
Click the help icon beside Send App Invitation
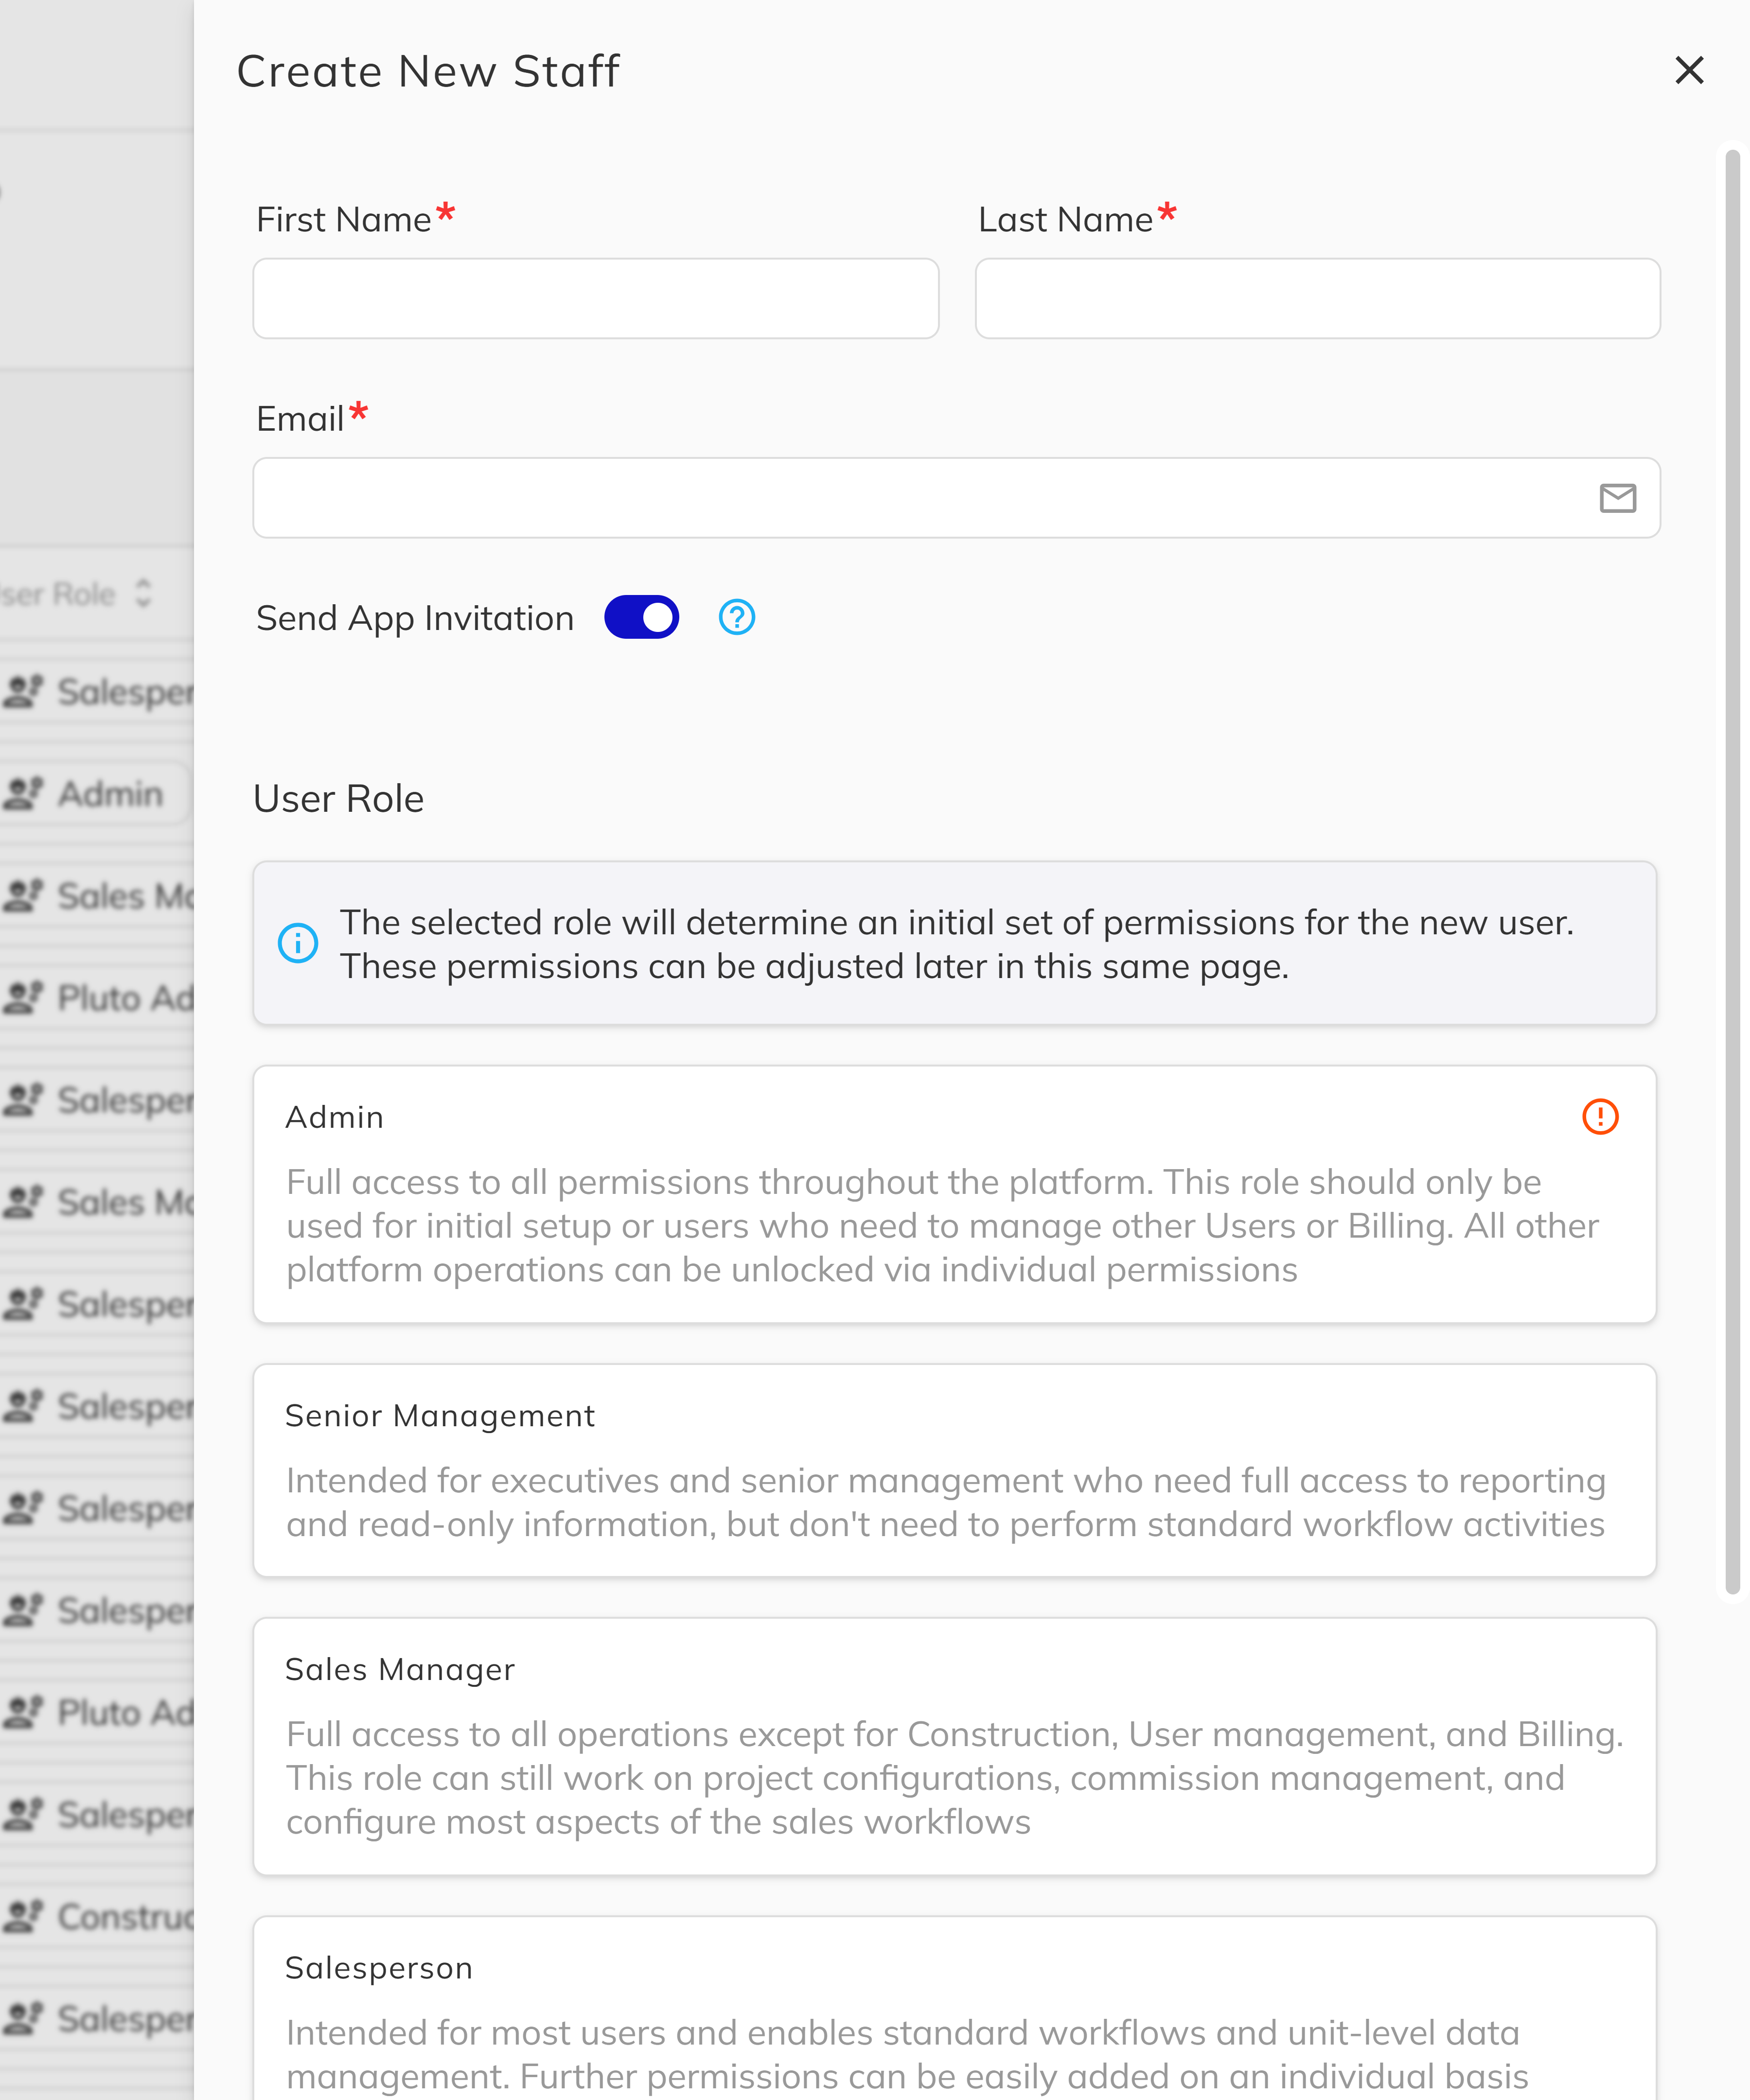[x=736, y=617]
